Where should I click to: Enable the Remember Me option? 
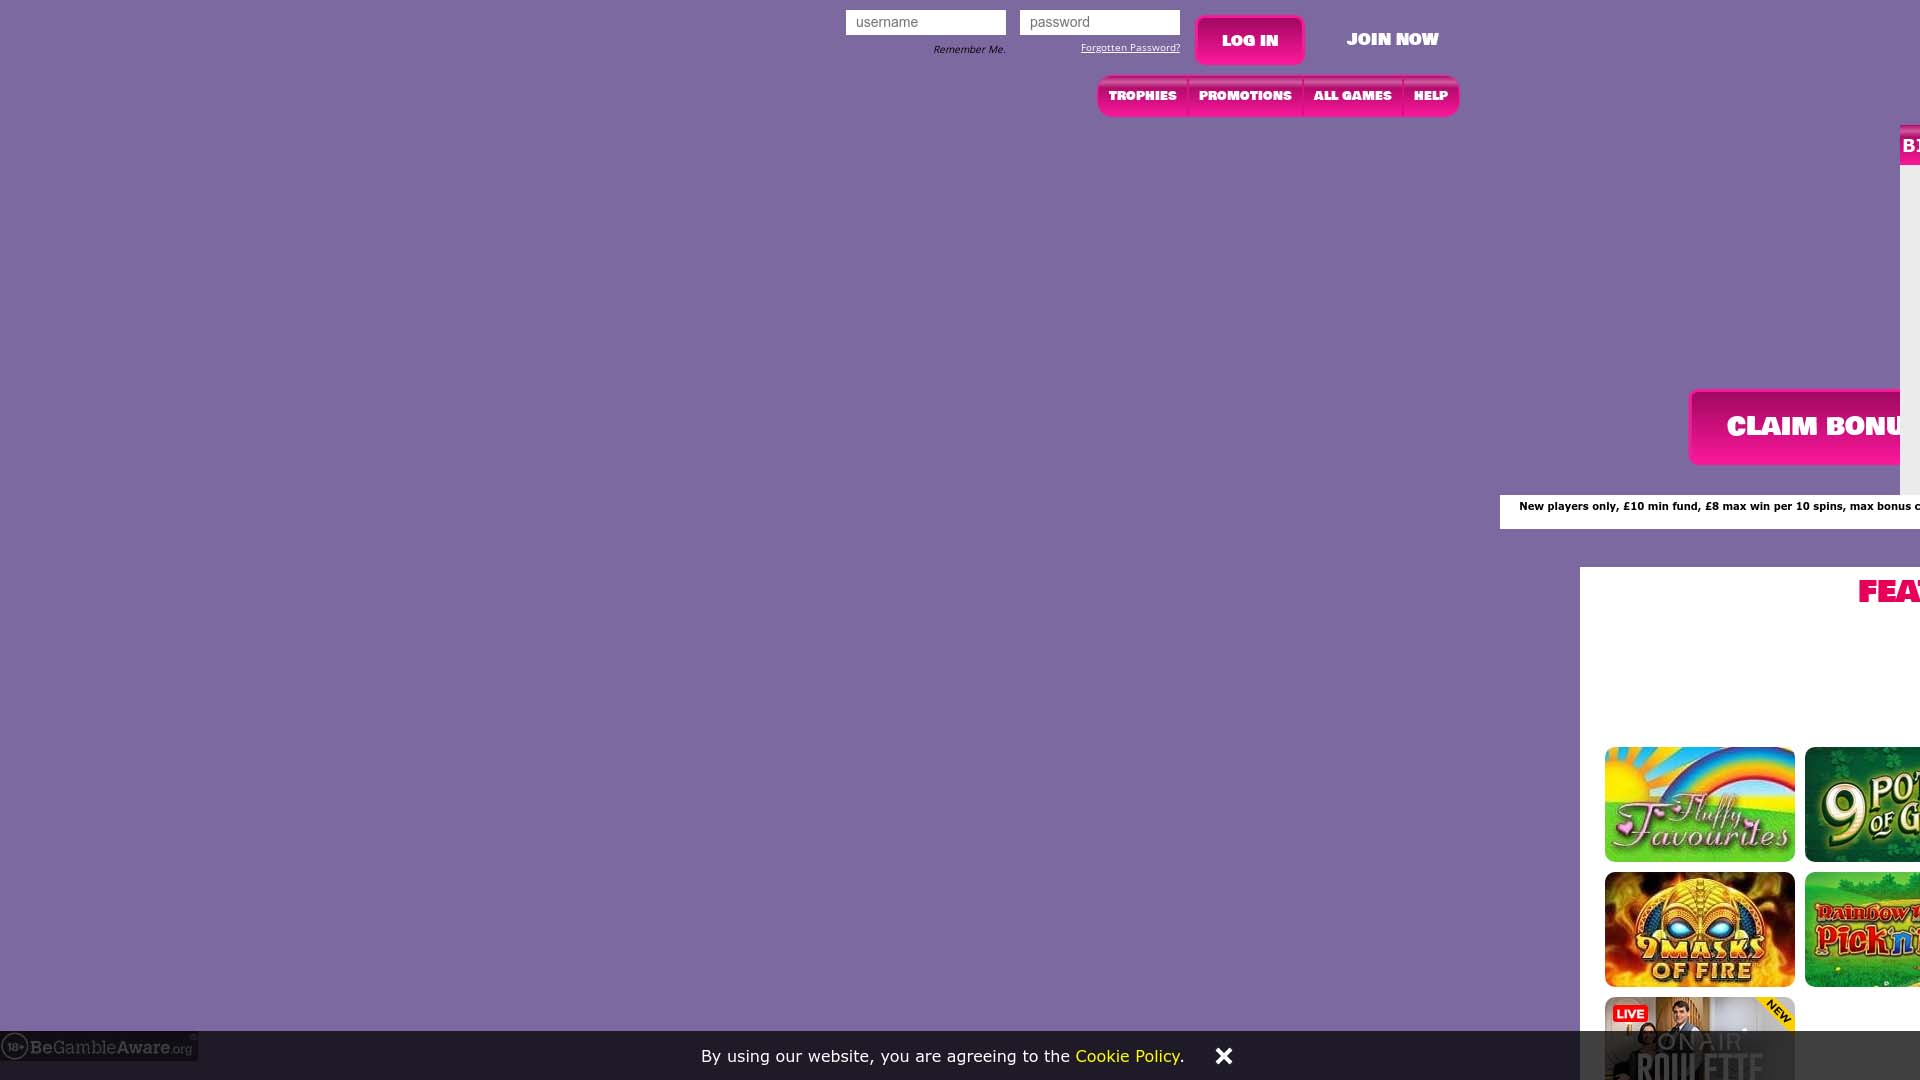point(969,48)
